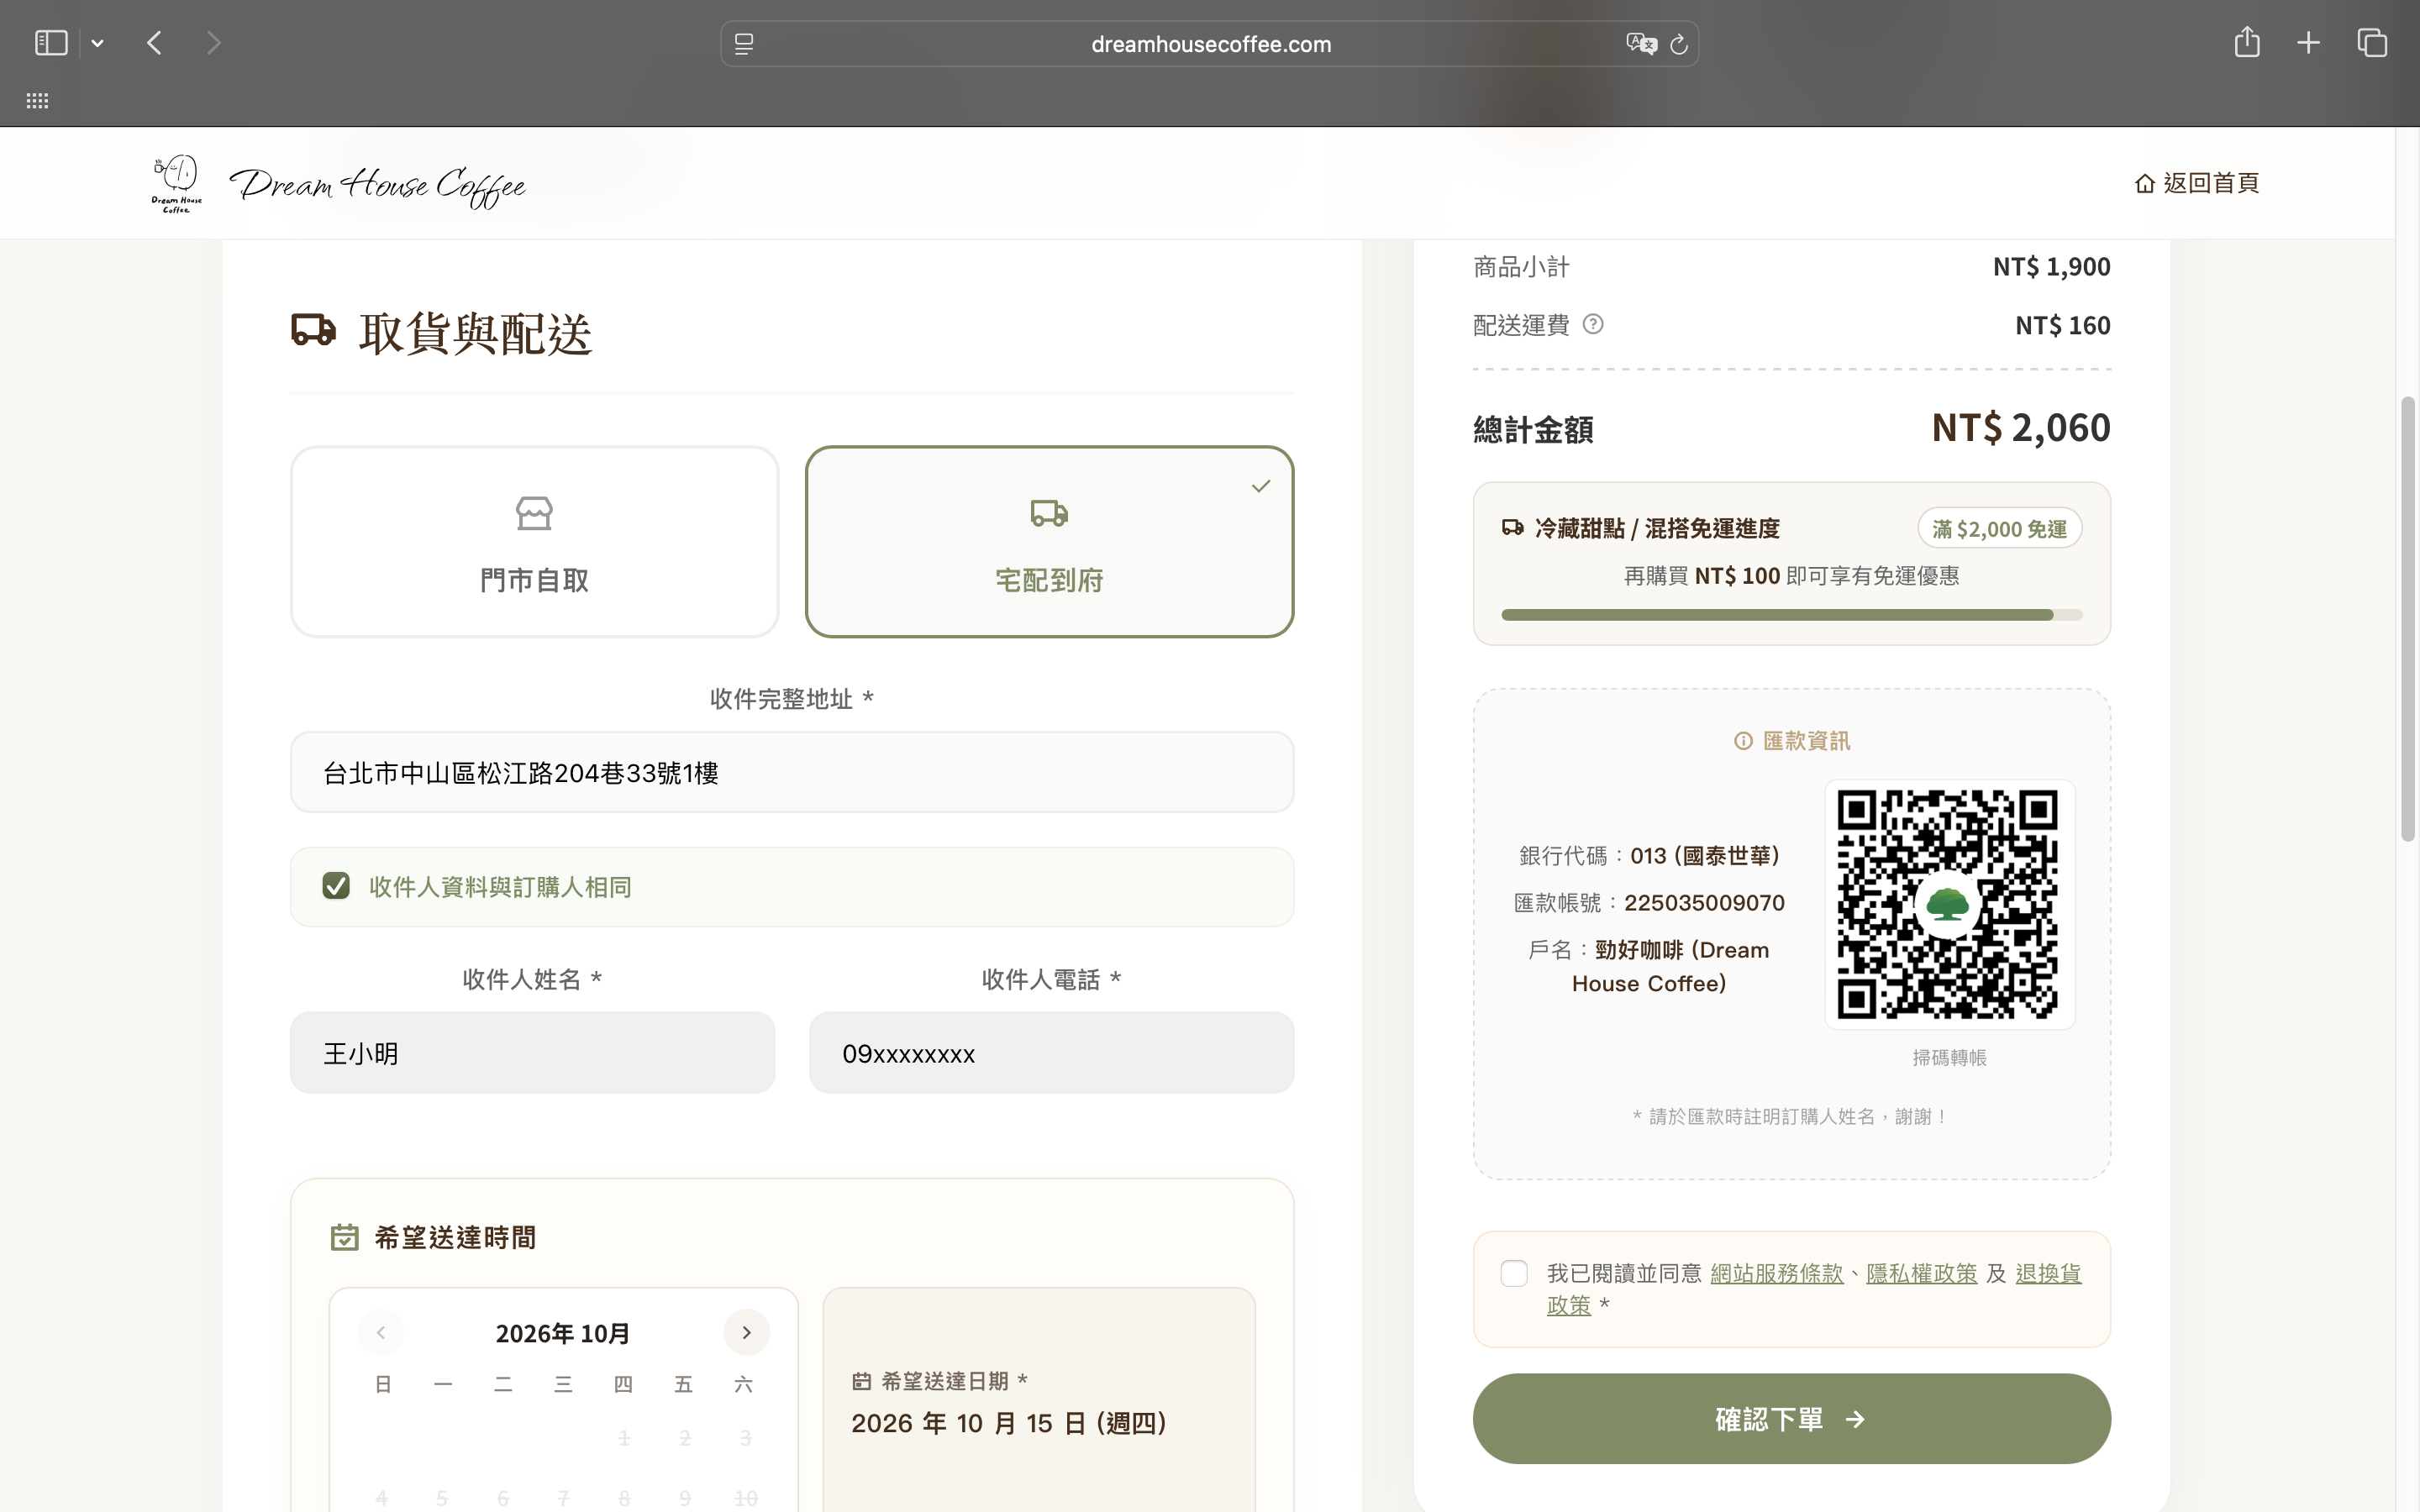This screenshot has height=1512, width=2420.
Task: Click the 希望送達日期 value 2026 年 10 月 15 日
Action: click(1008, 1423)
